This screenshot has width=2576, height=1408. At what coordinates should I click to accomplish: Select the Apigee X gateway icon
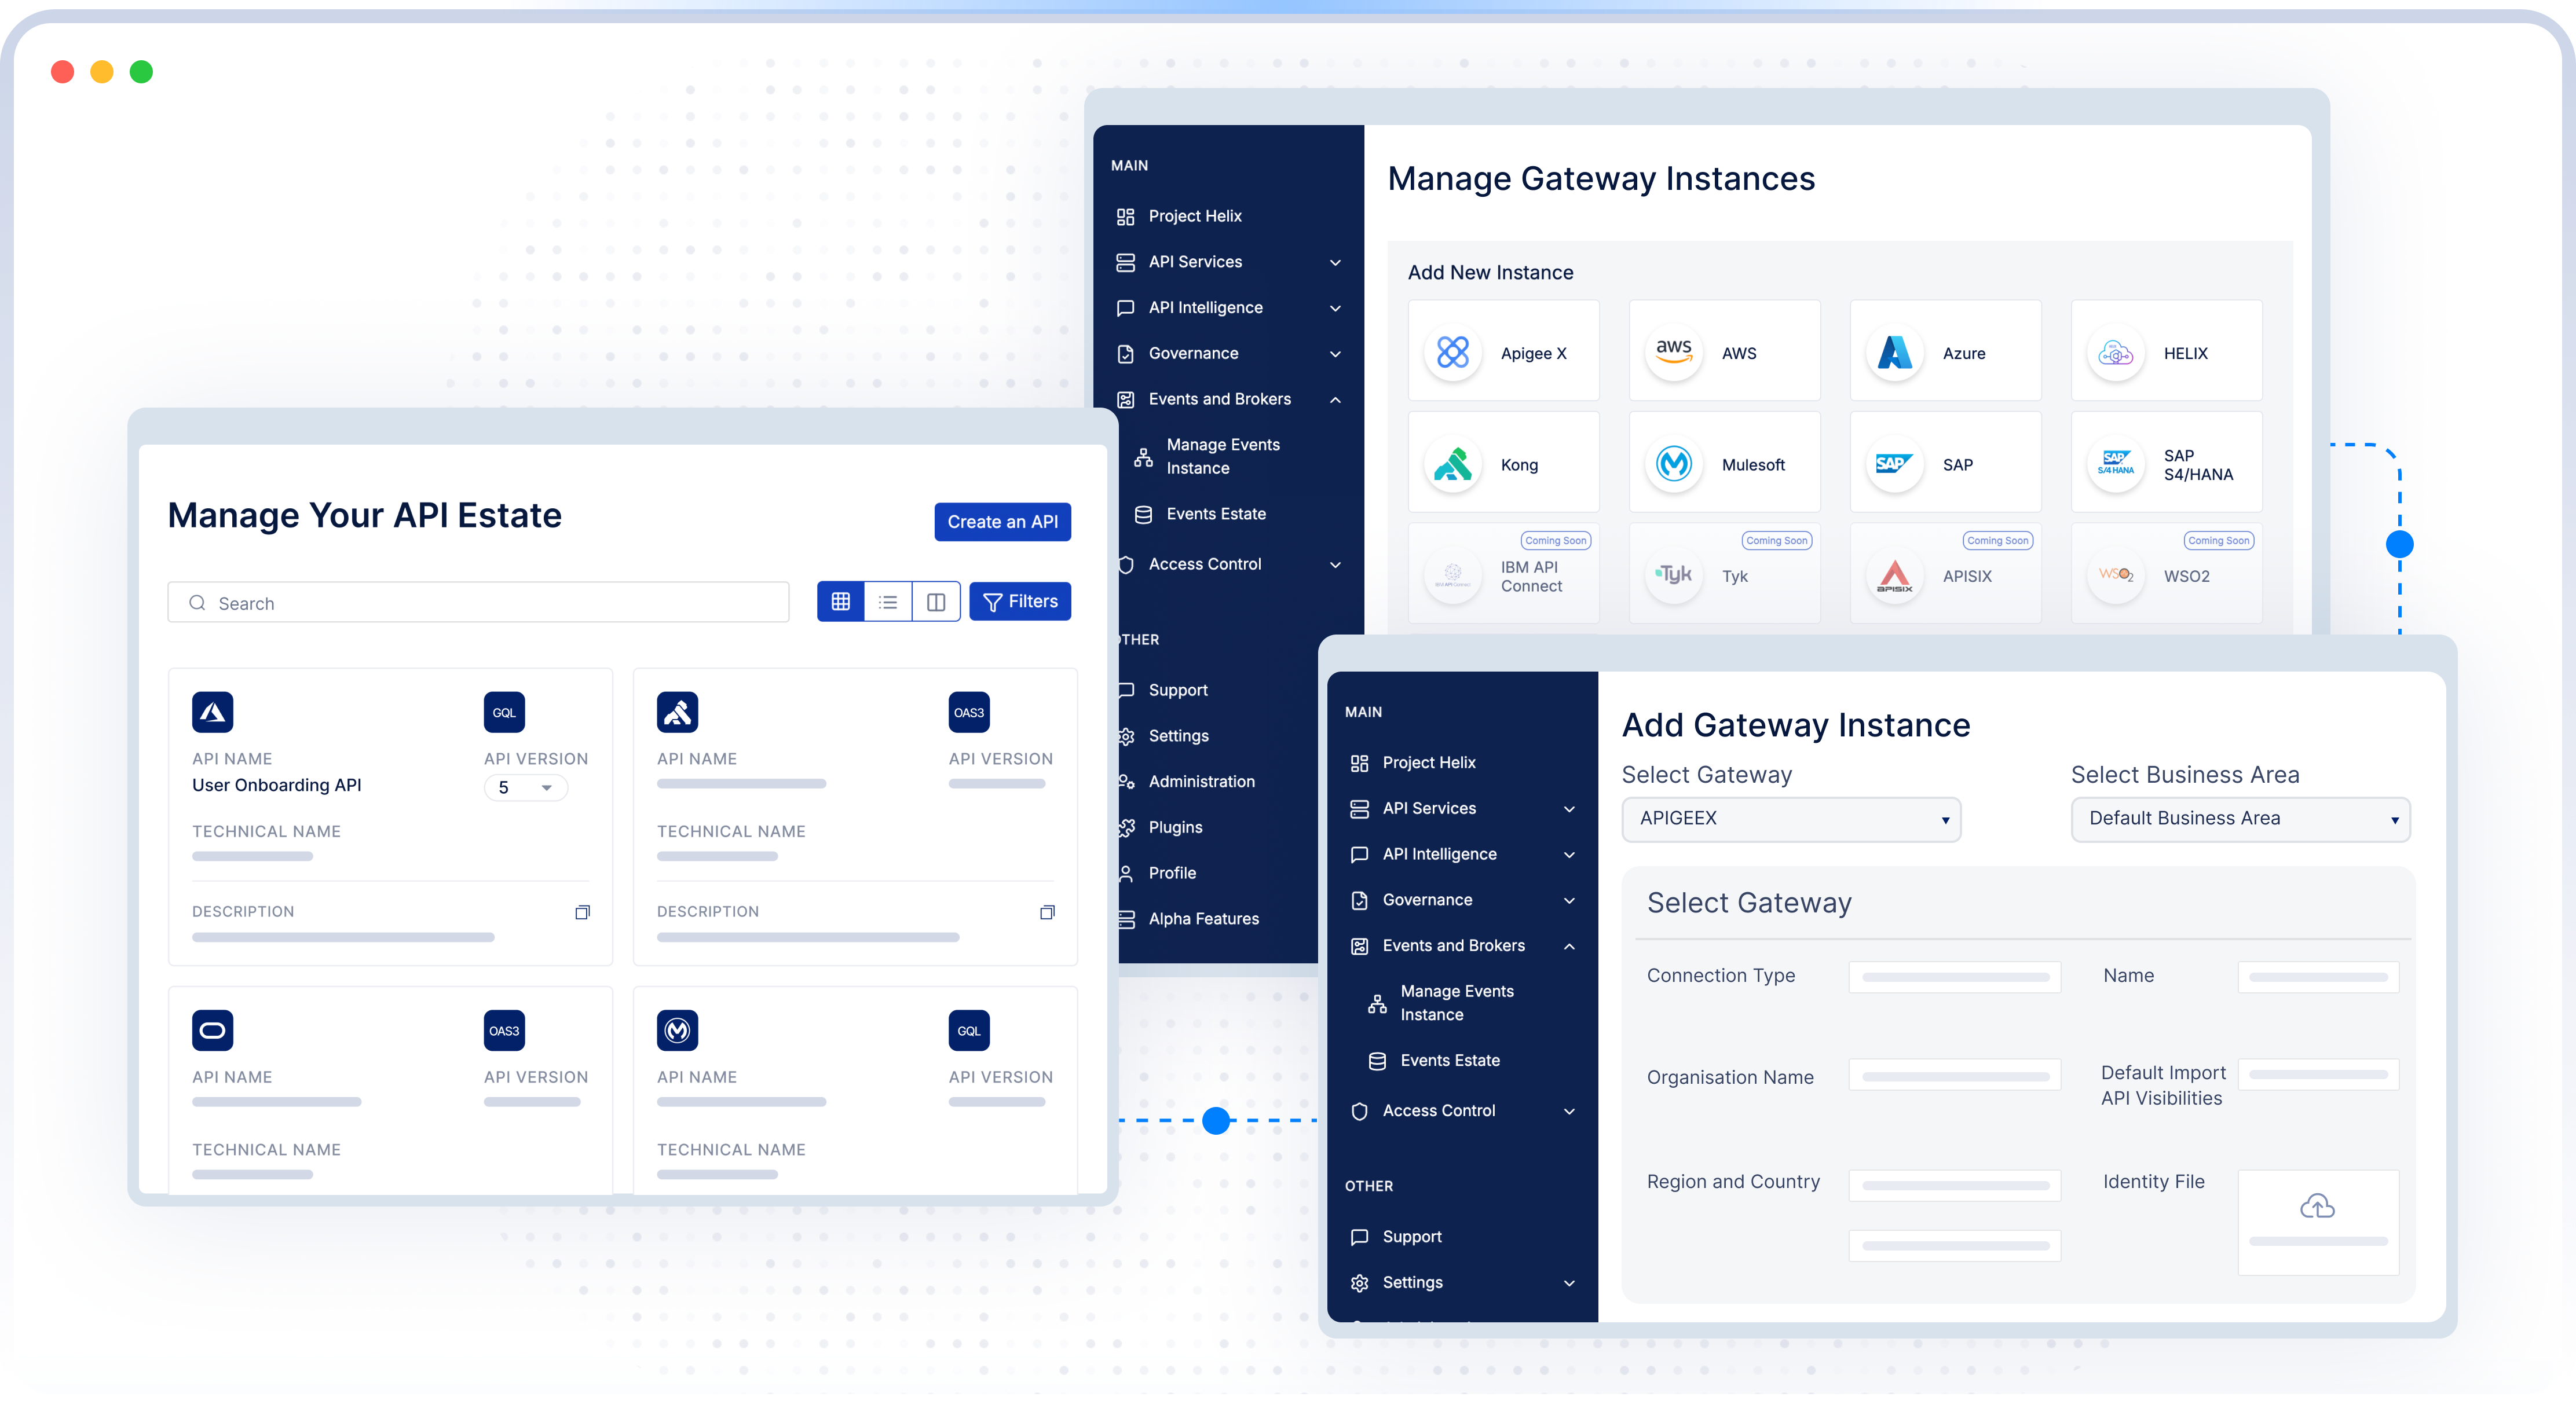pyautogui.click(x=1452, y=352)
